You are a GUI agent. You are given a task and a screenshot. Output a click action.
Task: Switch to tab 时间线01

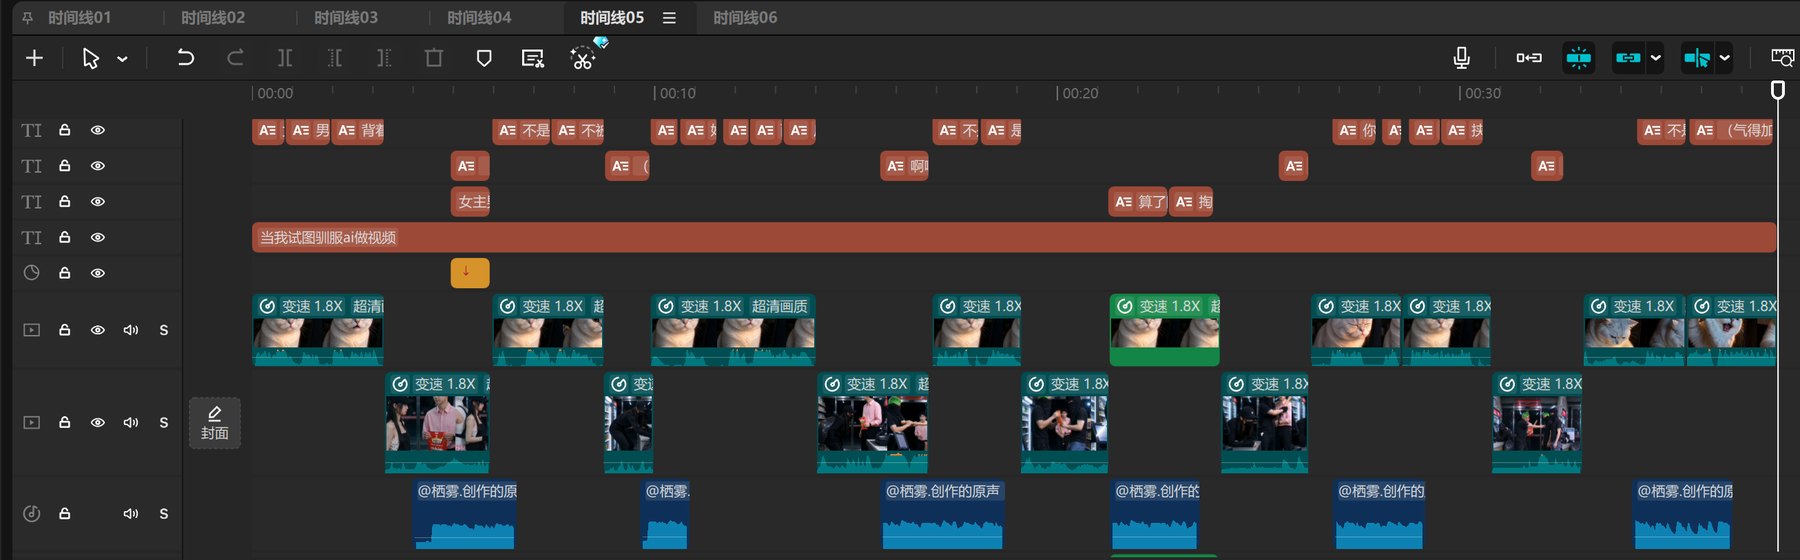tap(80, 17)
